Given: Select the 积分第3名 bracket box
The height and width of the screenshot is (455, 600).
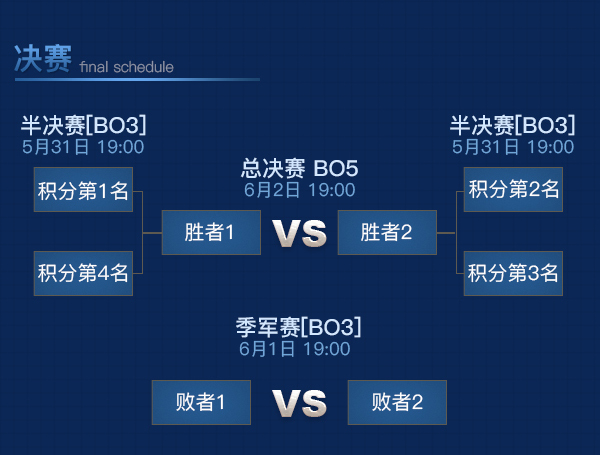Looking at the screenshot, I should point(513,273).
